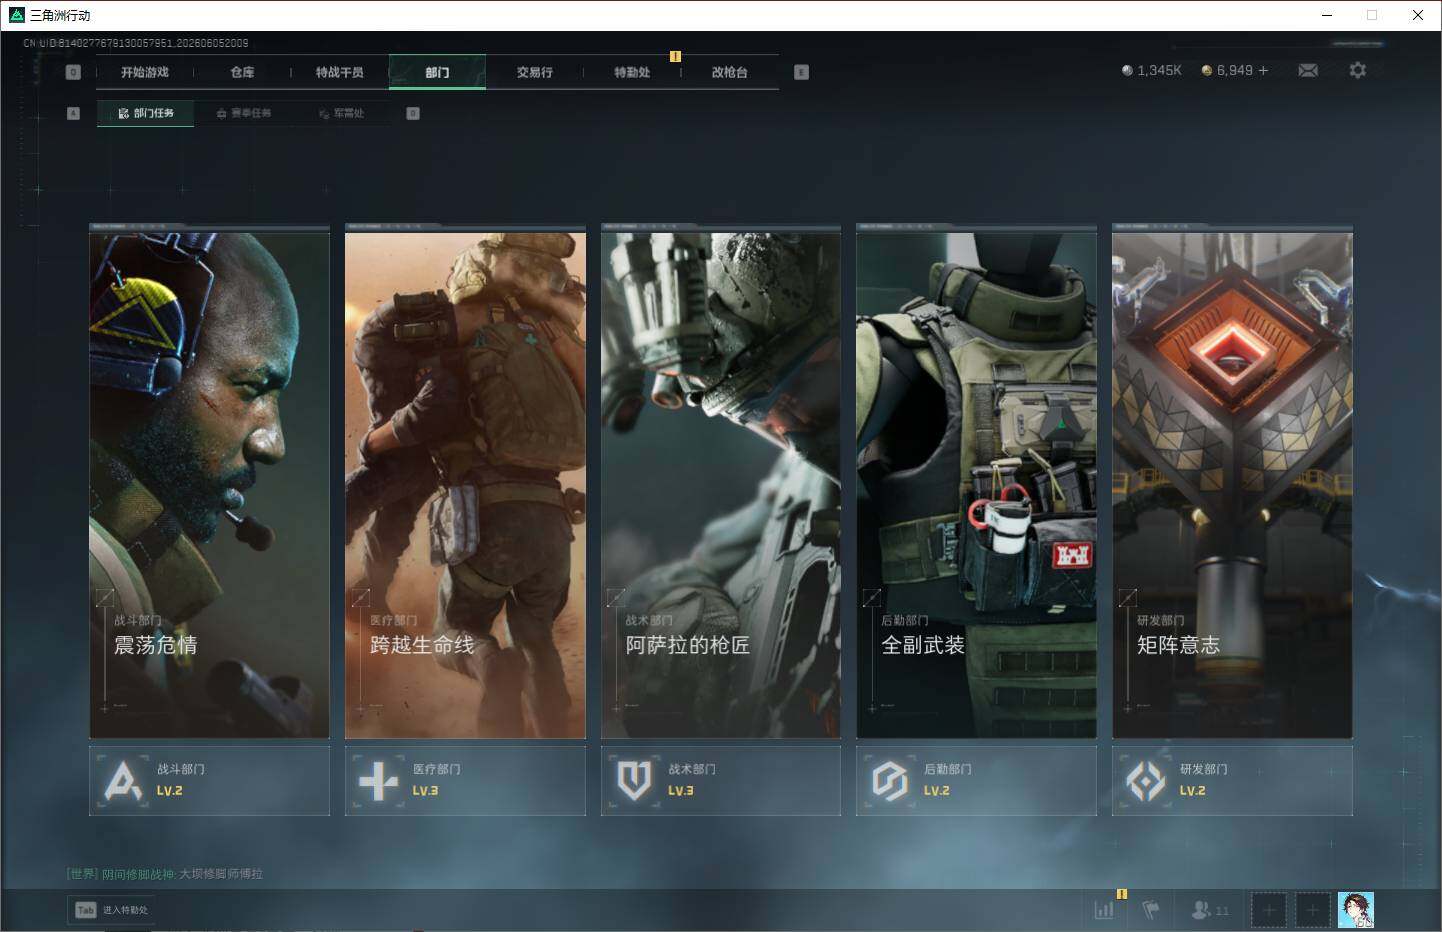This screenshot has height=932, width=1442.
Task: Open the bar chart statistics icon
Action: 1104,910
